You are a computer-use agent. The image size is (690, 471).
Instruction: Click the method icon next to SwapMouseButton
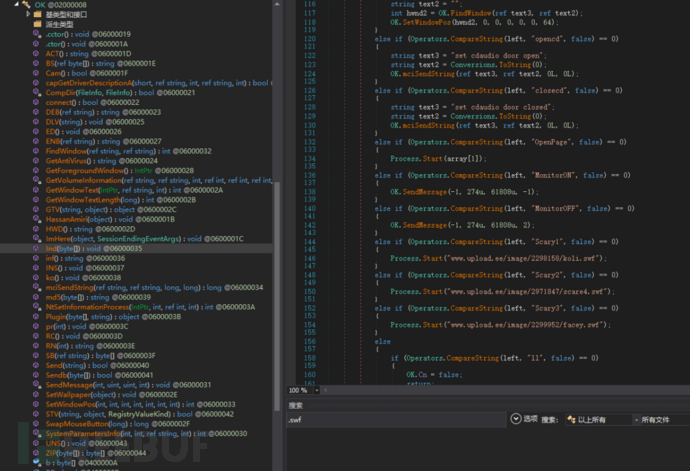(x=38, y=423)
